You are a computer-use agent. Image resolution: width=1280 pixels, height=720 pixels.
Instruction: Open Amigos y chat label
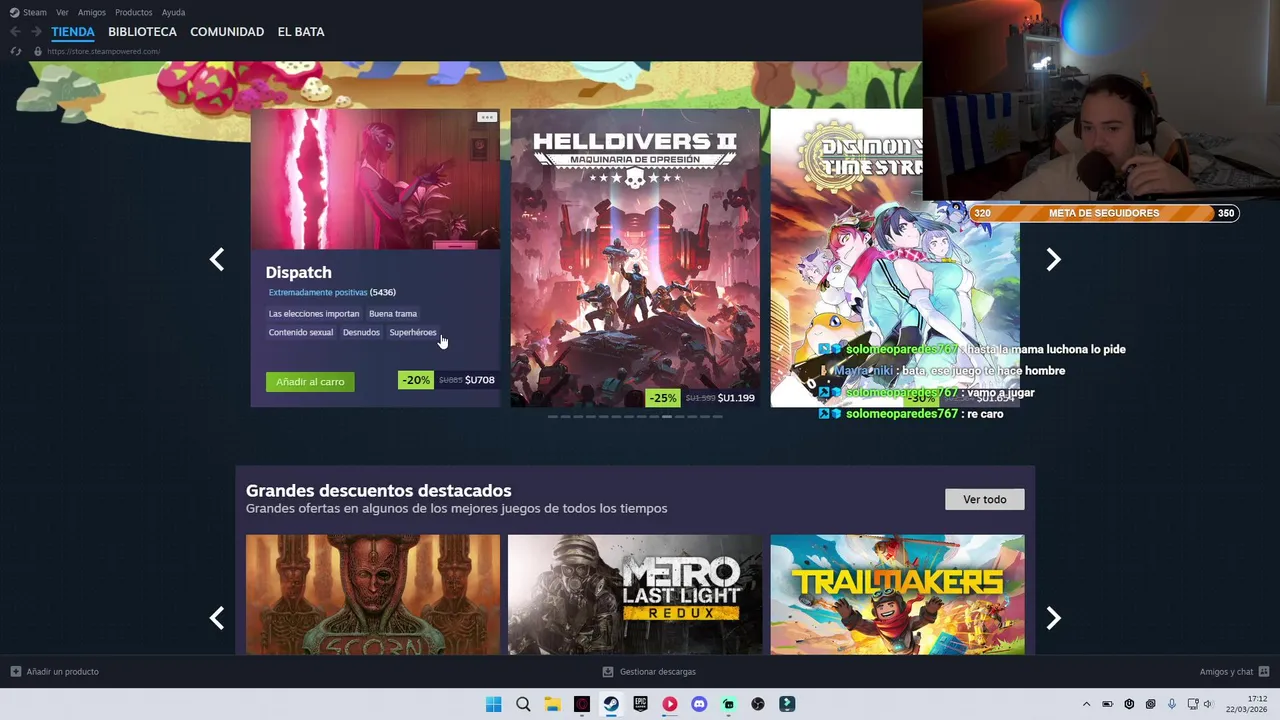coord(1226,672)
